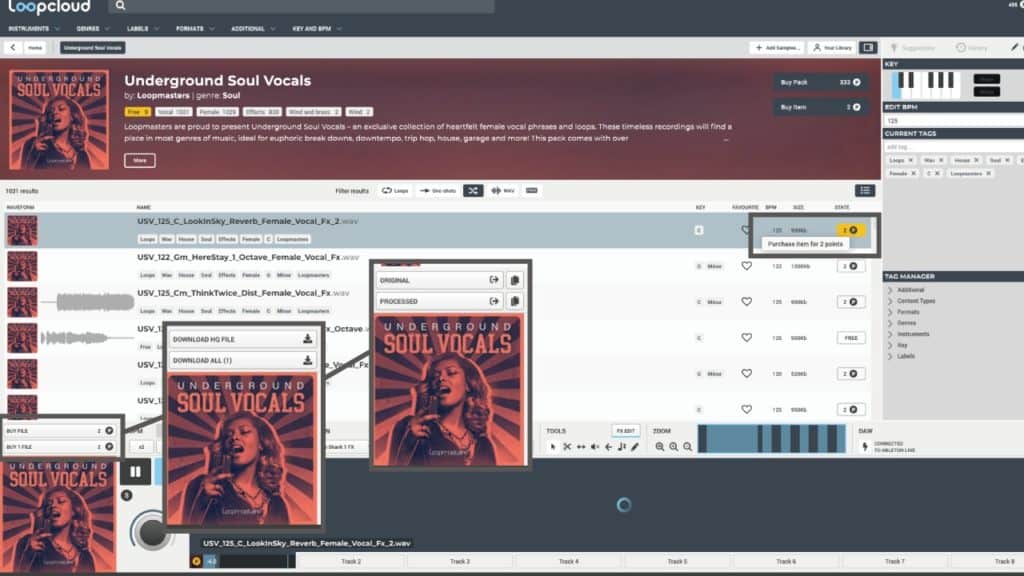
Task: Click the shuffle results icon in filter bar
Action: coord(474,190)
